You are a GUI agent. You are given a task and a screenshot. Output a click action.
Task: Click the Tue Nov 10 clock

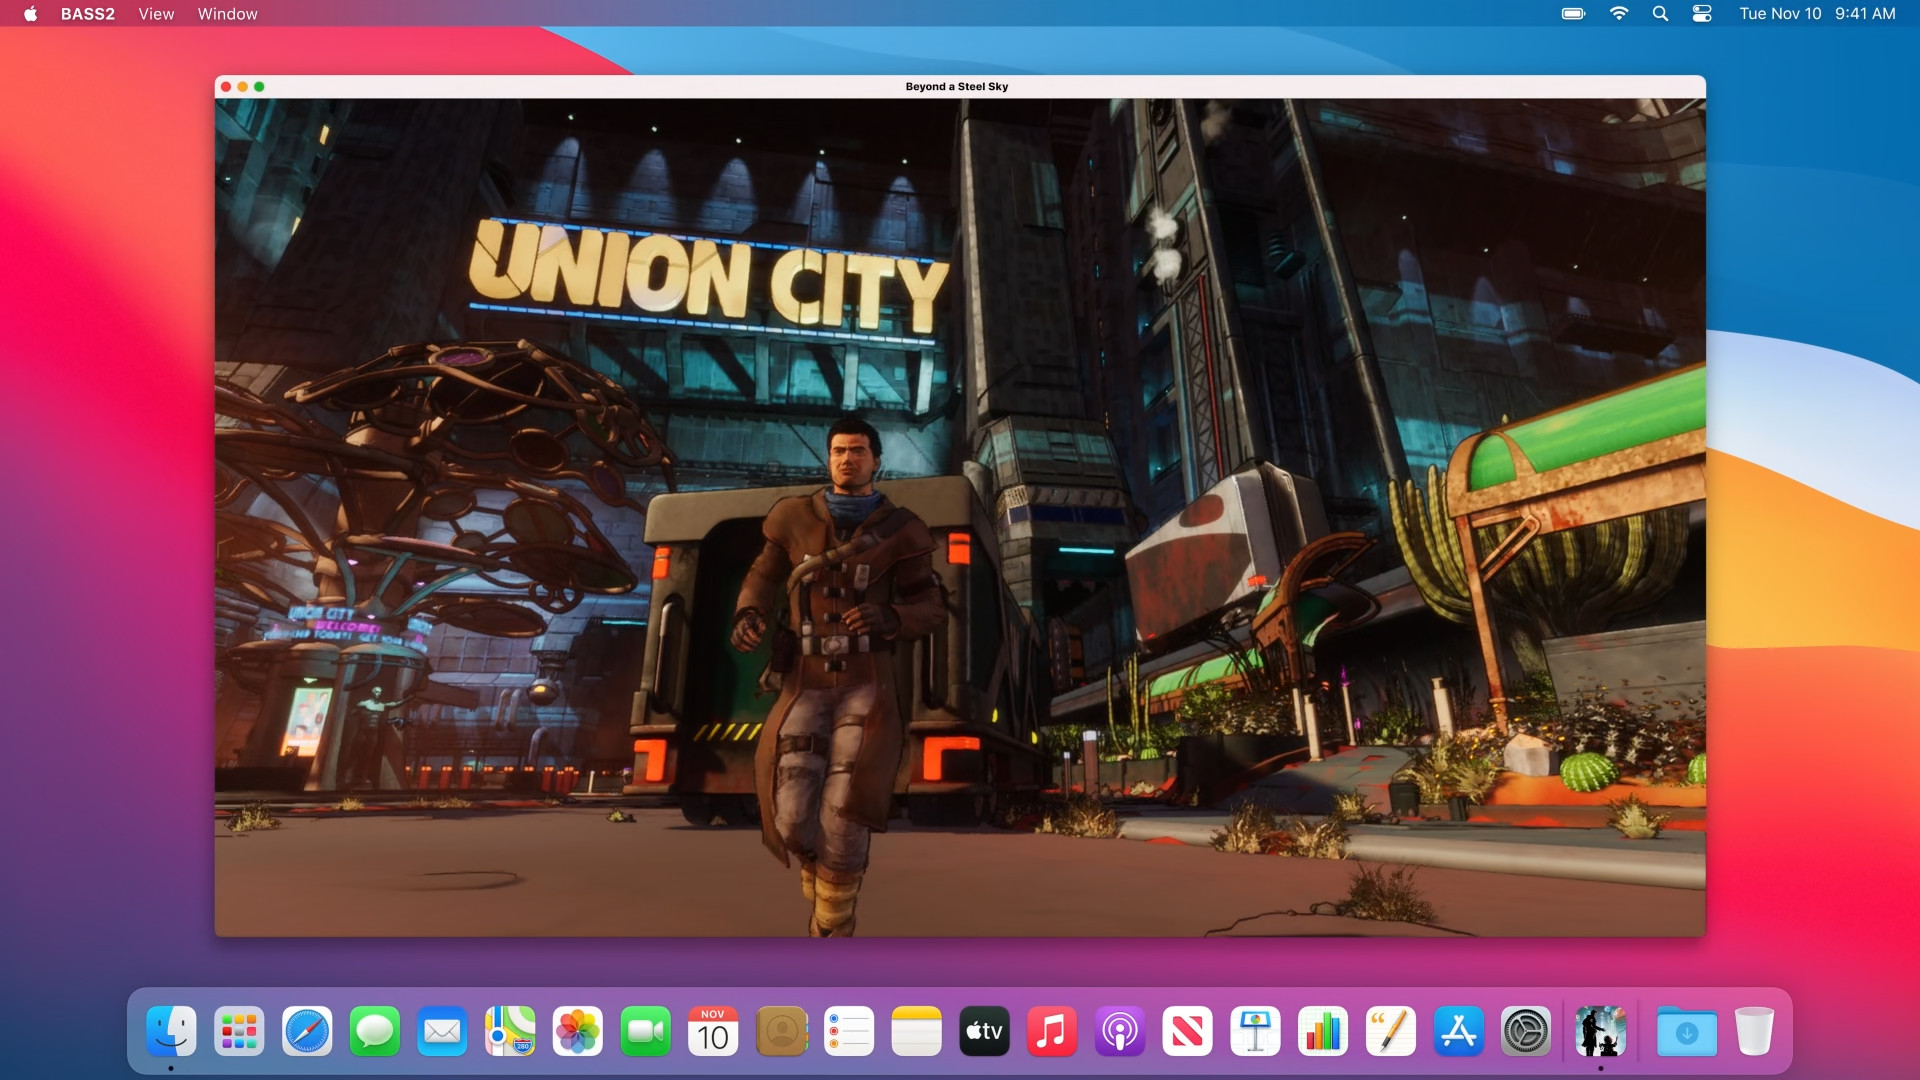[x=1781, y=14]
